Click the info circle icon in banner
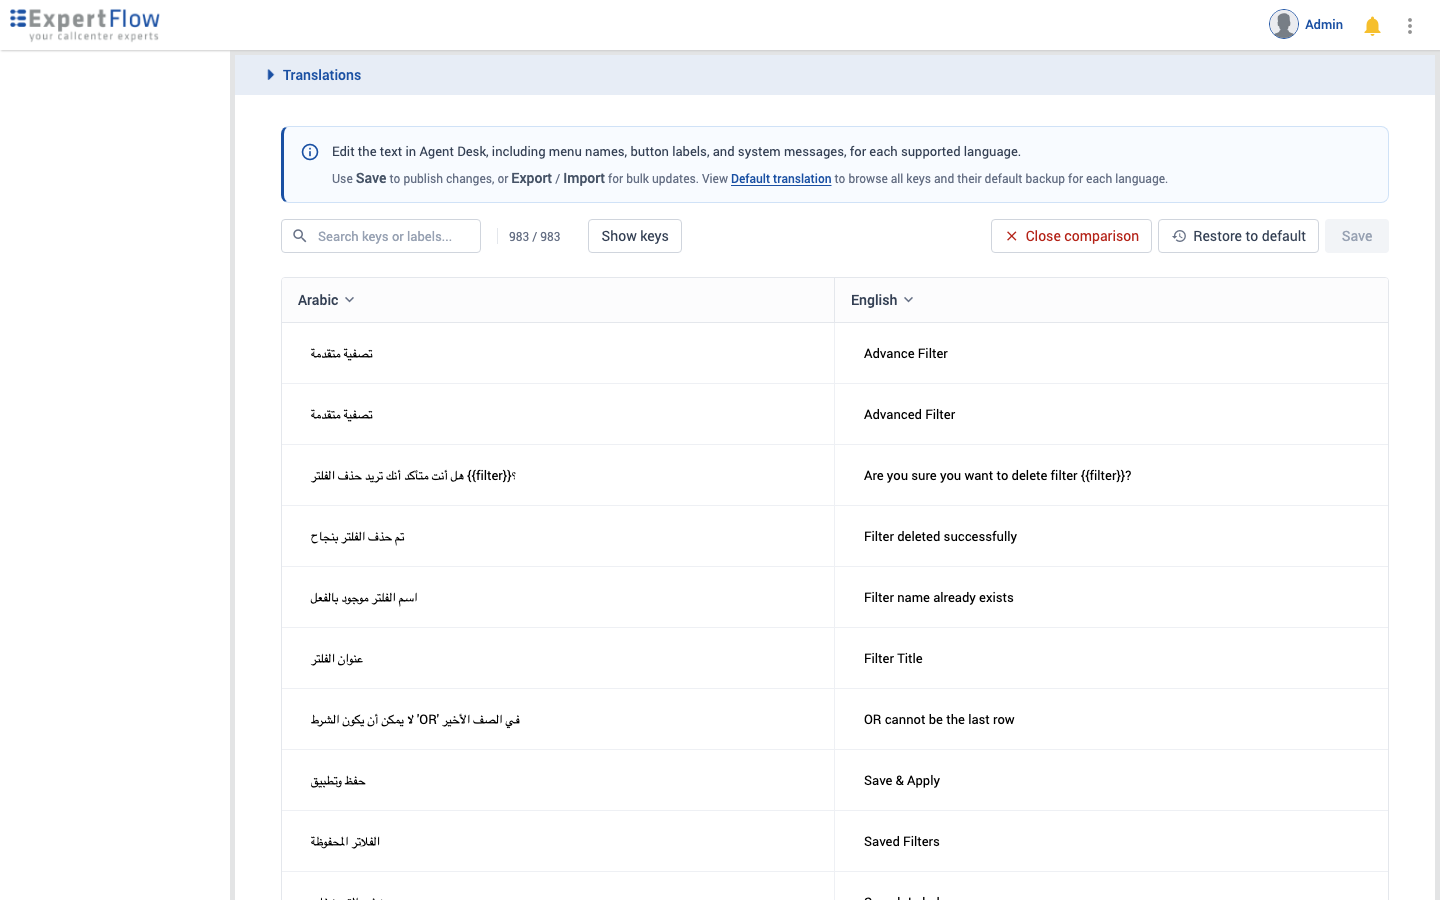This screenshot has height=900, width=1440. (x=310, y=152)
